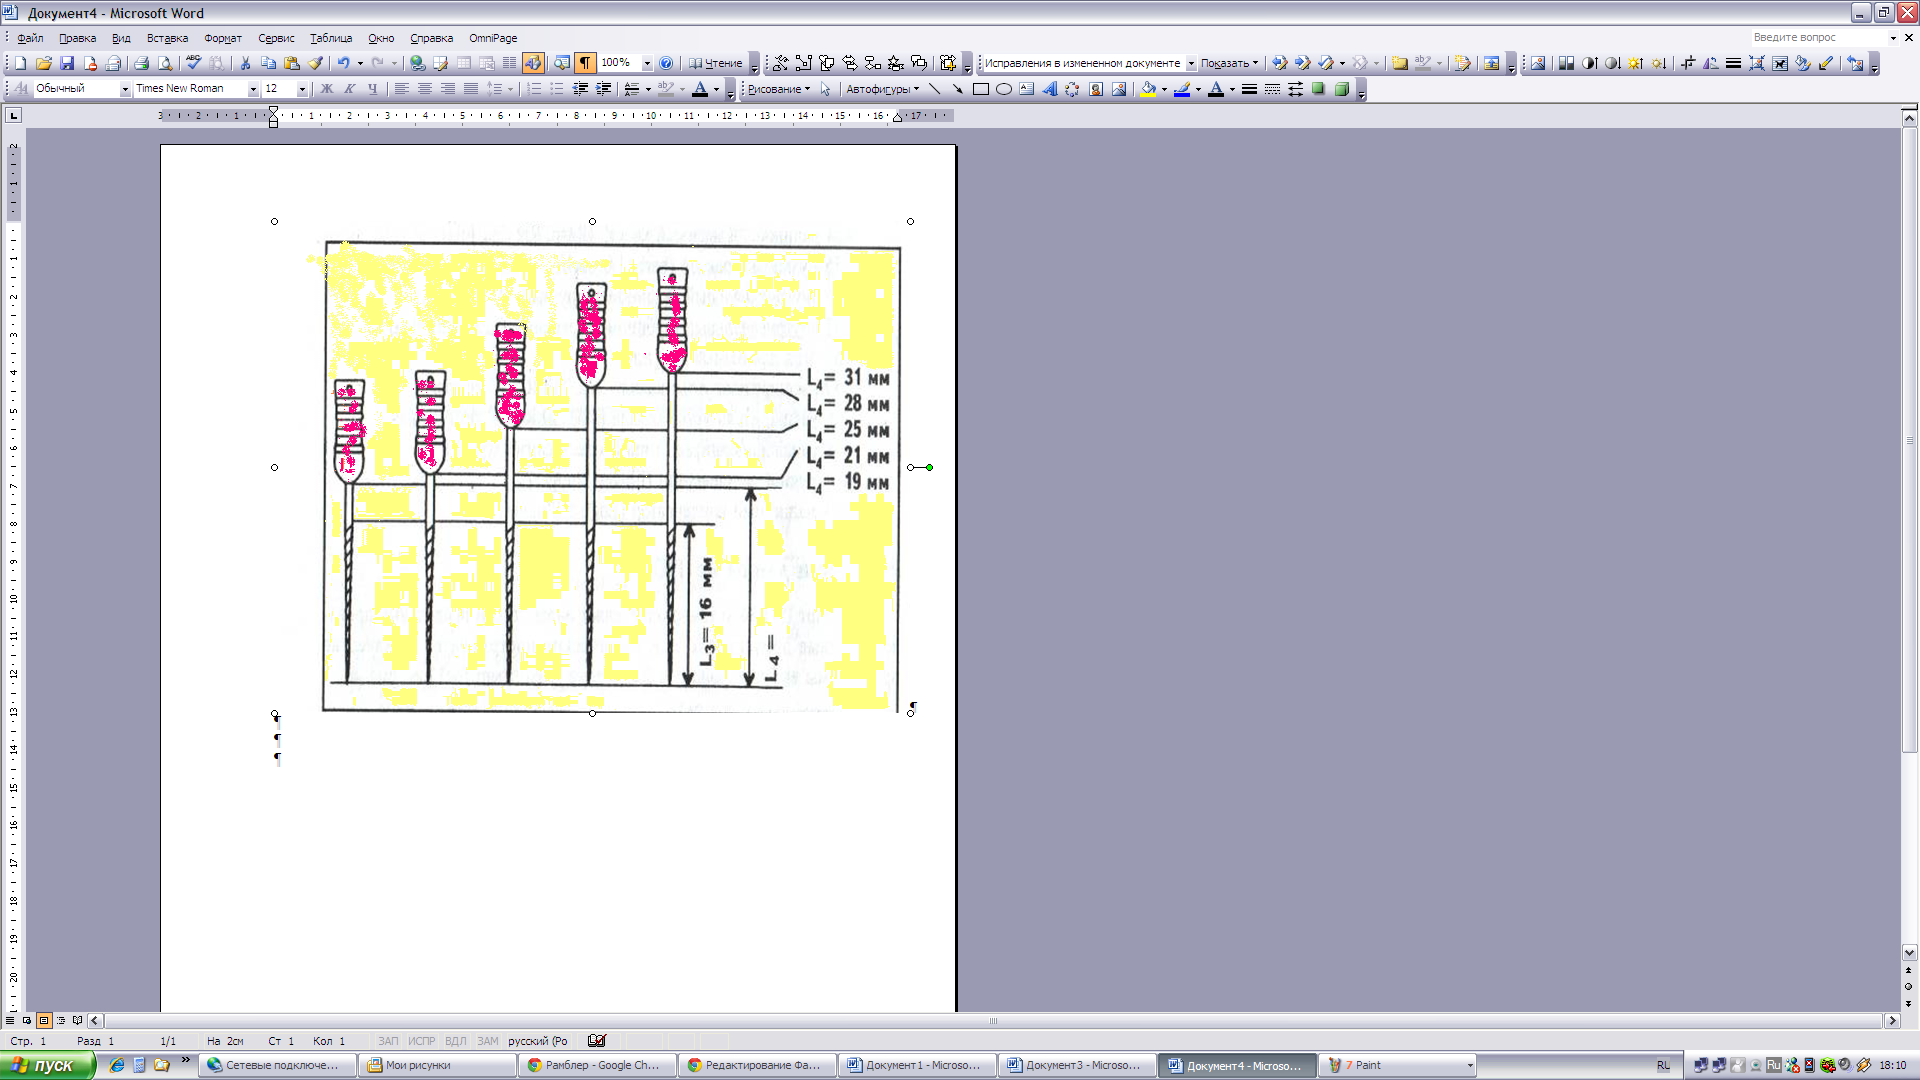This screenshot has width=1920, height=1080.
Task: Click the Print icon
Action: [x=141, y=63]
